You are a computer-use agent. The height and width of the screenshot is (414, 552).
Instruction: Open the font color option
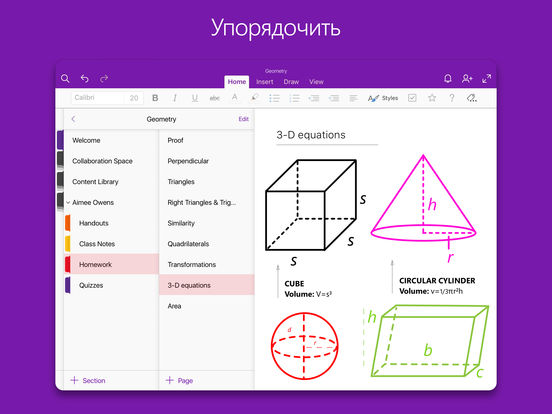click(234, 98)
